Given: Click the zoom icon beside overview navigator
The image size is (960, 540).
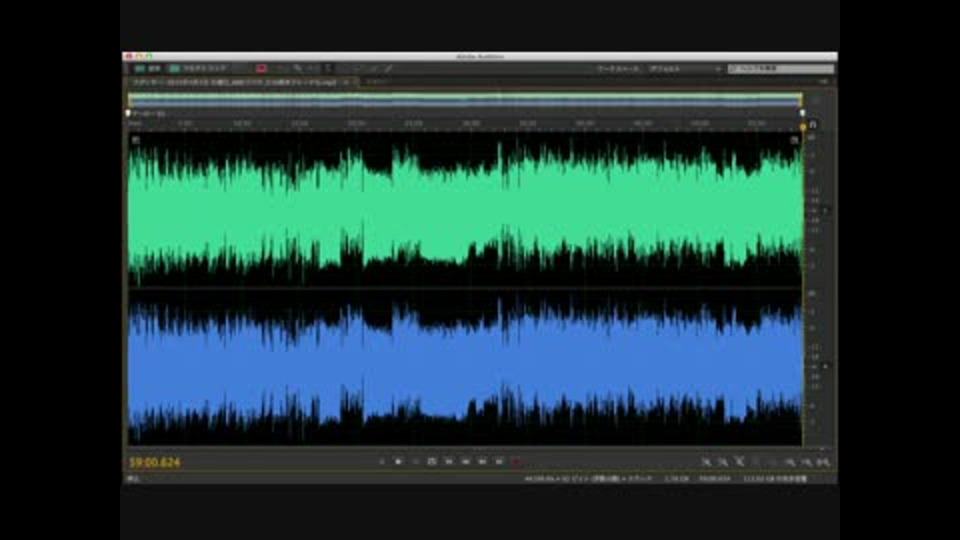Looking at the screenshot, I should (x=816, y=100).
